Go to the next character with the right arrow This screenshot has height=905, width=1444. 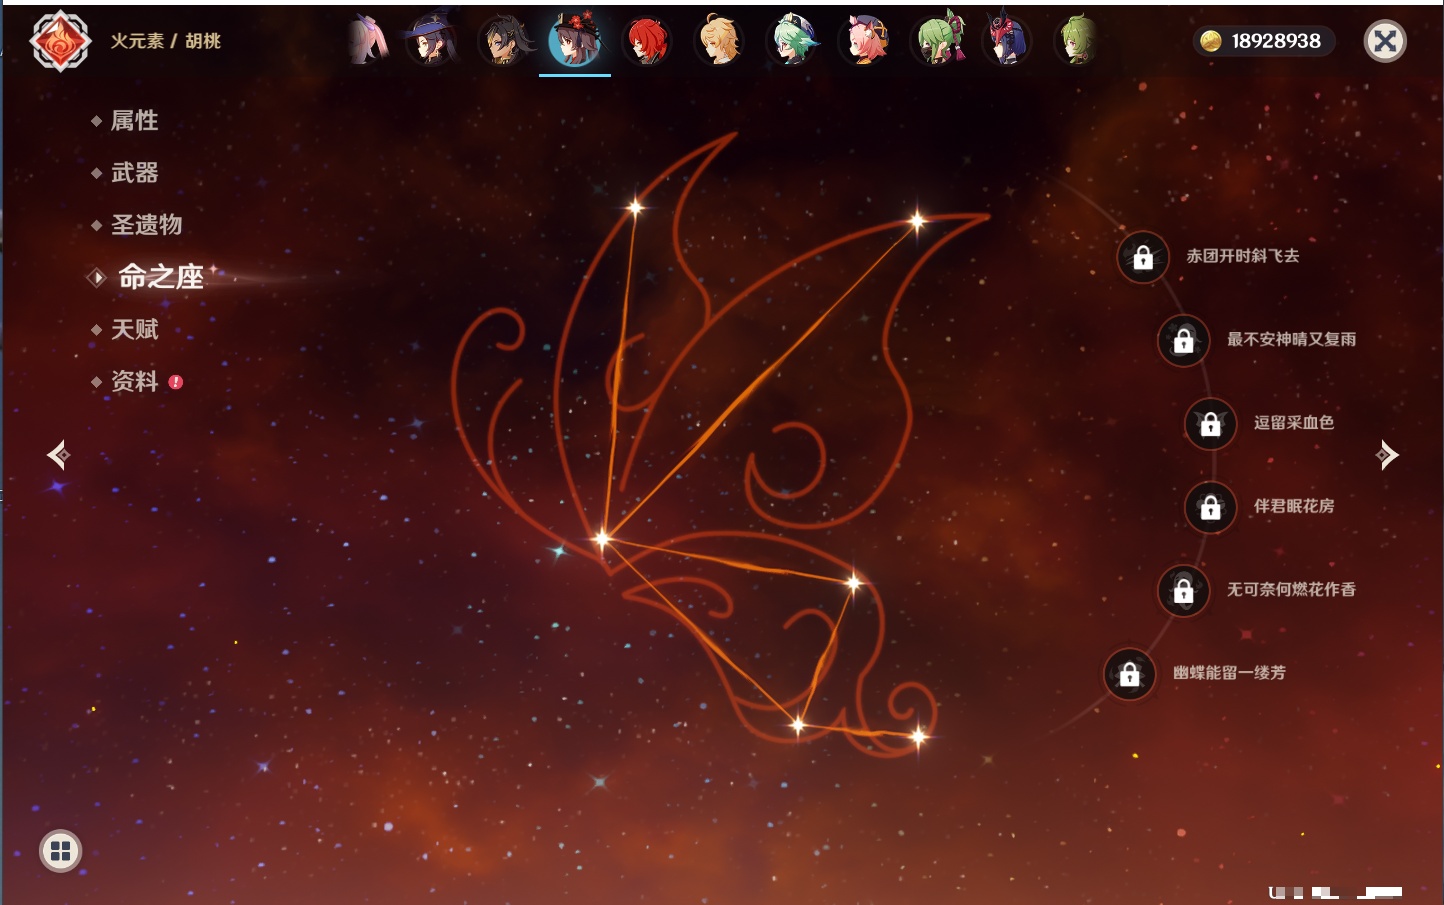click(x=1387, y=455)
